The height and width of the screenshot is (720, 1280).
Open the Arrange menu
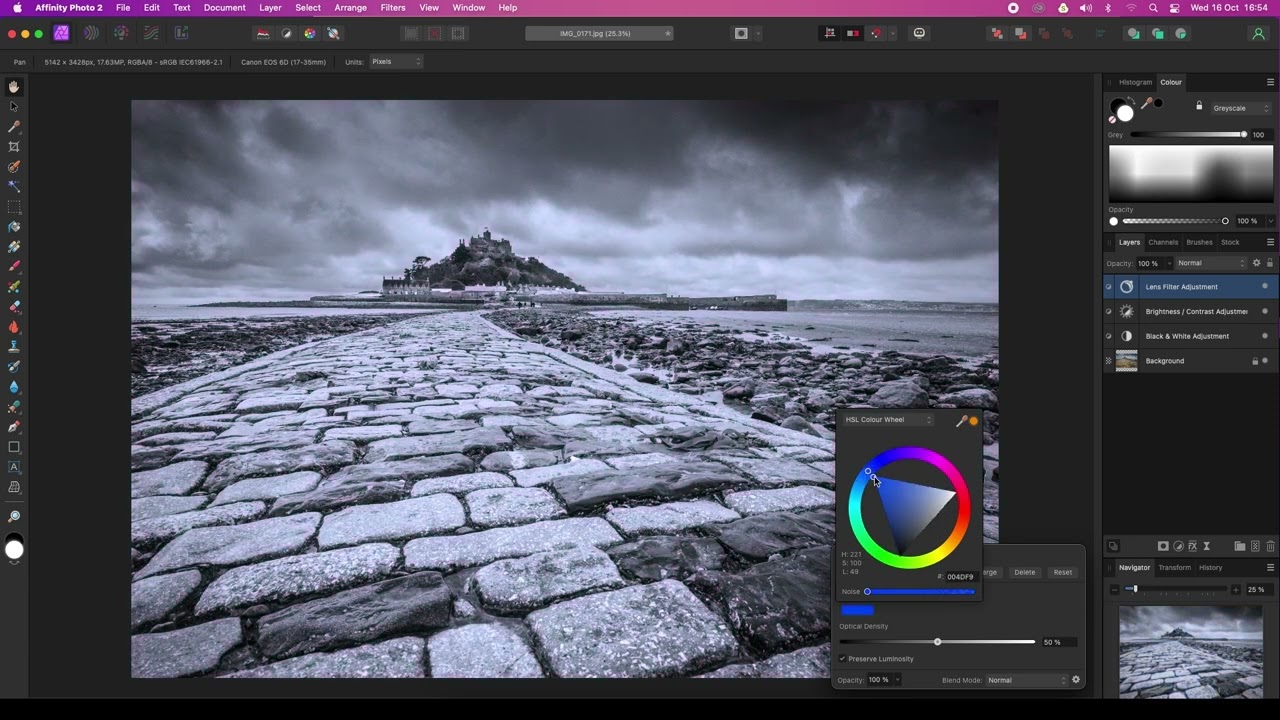pos(350,7)
